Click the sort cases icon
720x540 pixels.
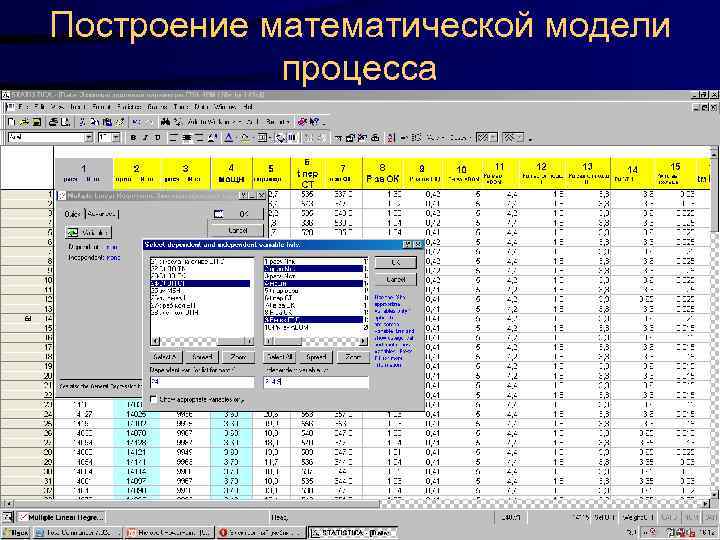pos(391,137)
